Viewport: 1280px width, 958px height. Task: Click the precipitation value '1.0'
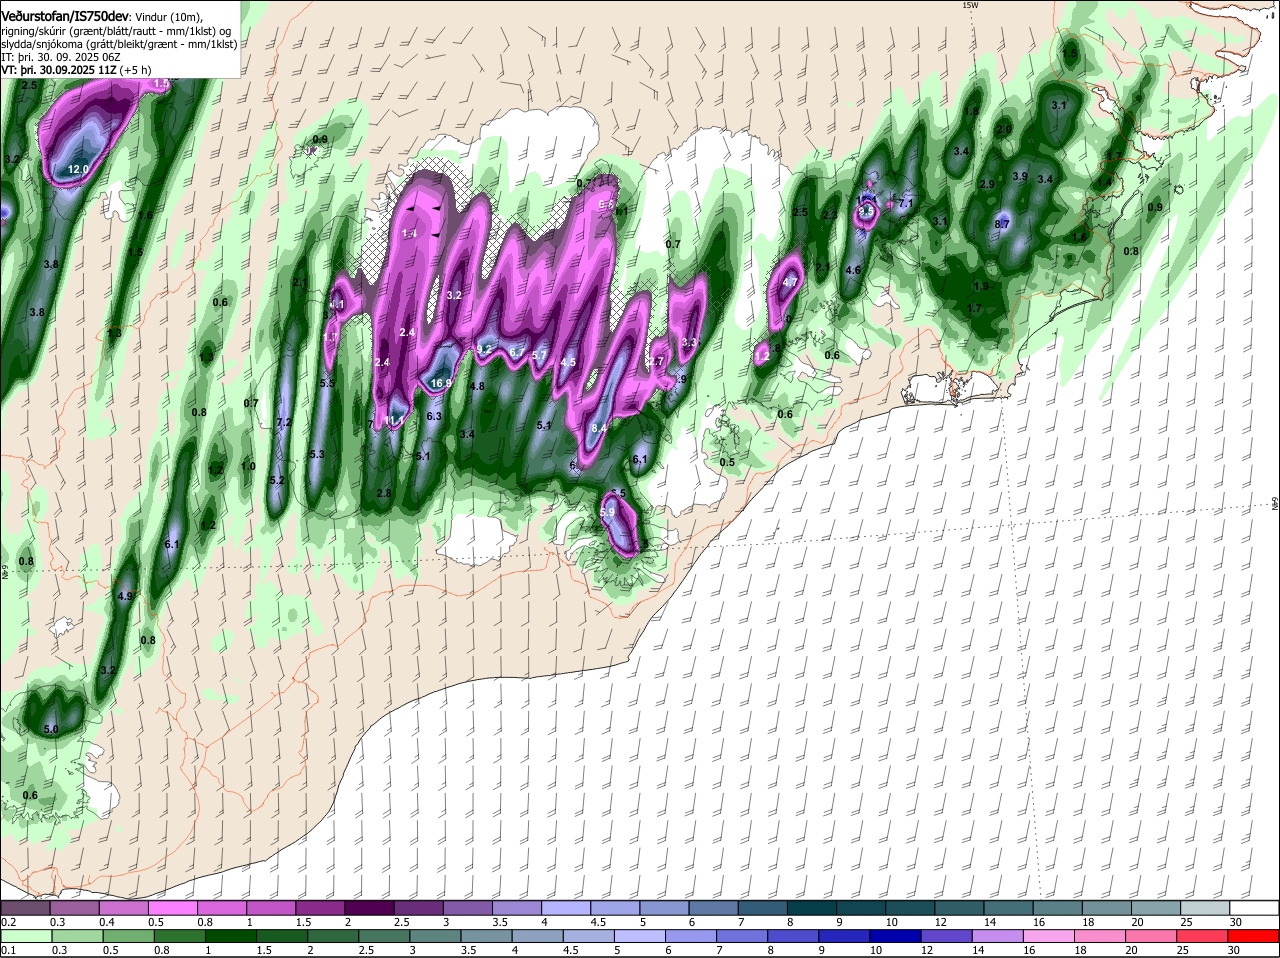coord(249,466)
